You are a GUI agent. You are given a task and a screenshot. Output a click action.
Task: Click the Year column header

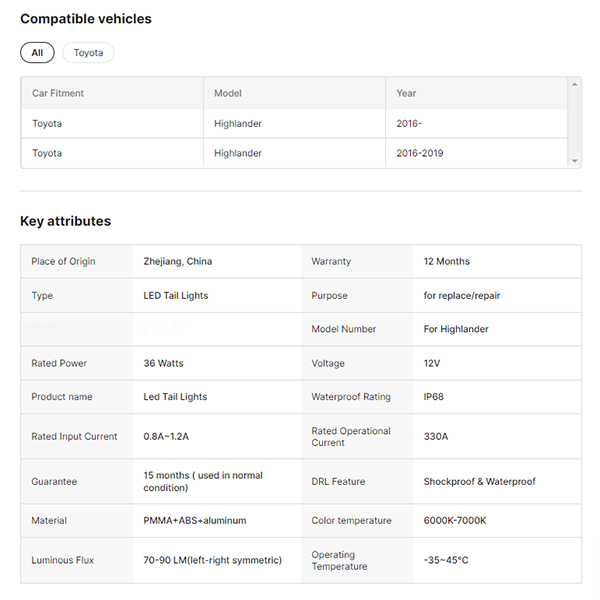(406, 93)
